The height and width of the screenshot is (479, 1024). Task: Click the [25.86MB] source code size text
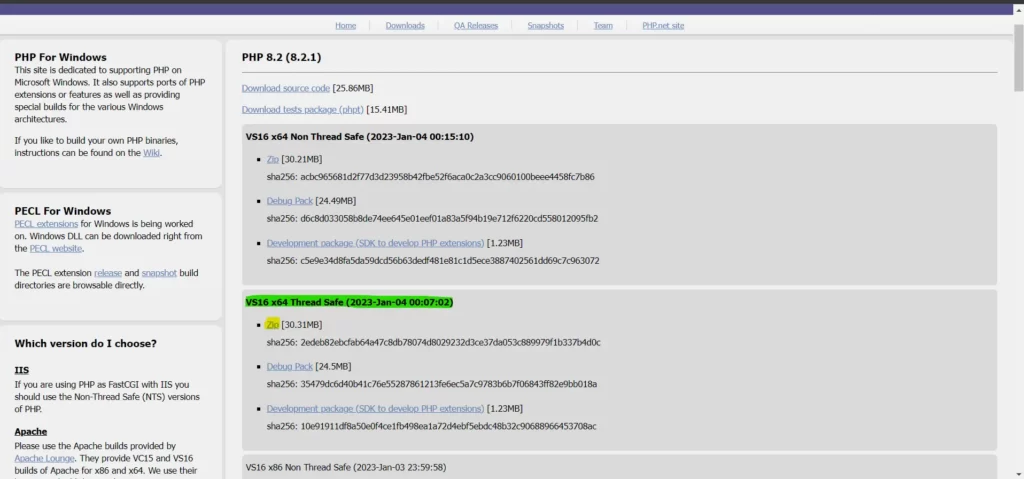pyautogui.click(x=353, y=88)
